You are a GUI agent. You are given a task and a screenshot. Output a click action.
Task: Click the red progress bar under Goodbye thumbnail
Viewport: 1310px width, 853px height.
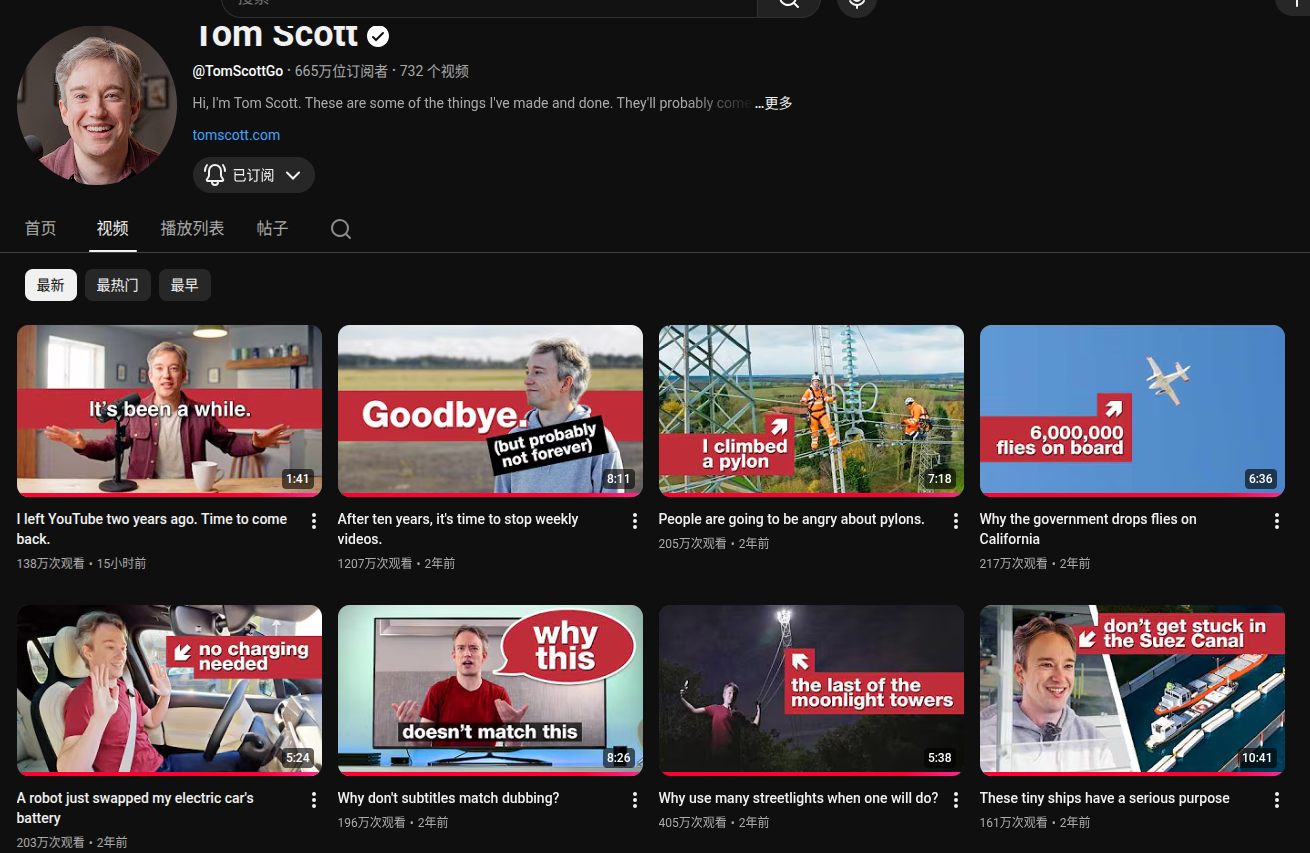coord(490,494)
